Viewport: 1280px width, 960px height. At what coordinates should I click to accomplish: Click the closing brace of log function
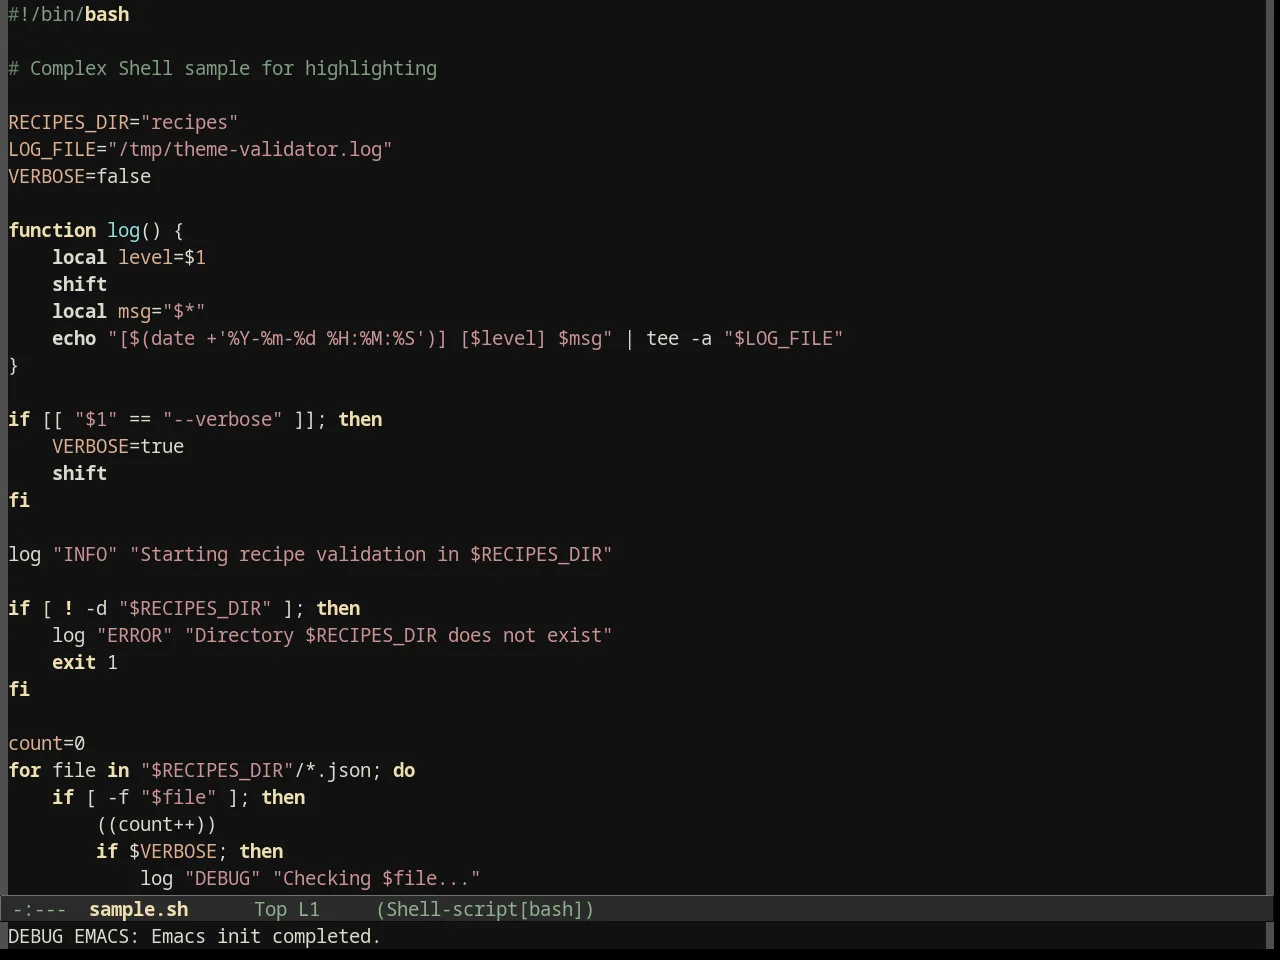click(13, 365)
